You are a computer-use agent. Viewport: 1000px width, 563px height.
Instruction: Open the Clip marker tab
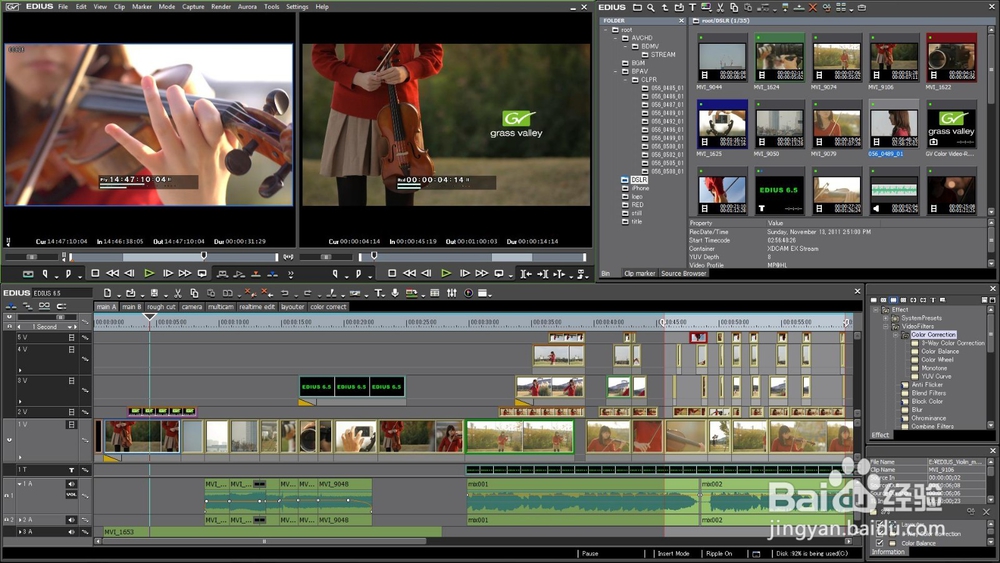point(639,274)
